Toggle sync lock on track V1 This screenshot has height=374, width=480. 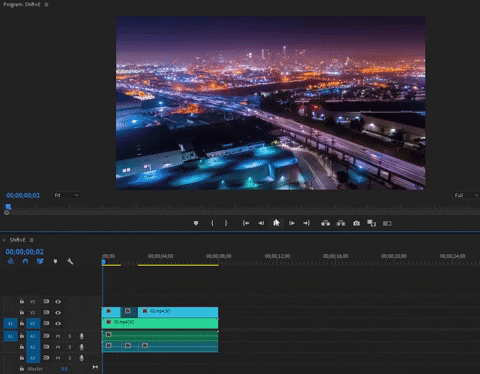click(46, 323)
